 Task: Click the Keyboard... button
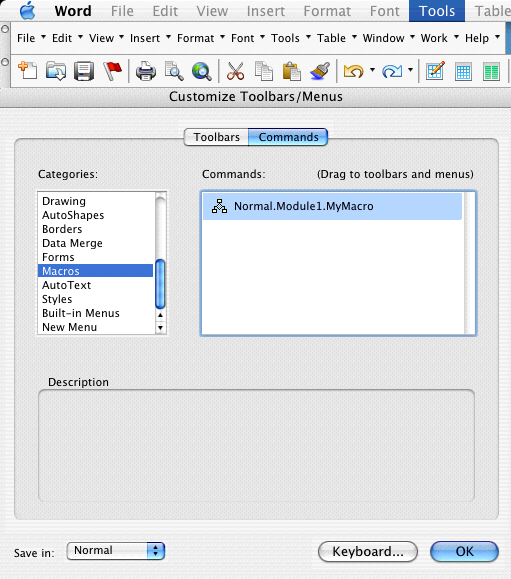point(368,551)
